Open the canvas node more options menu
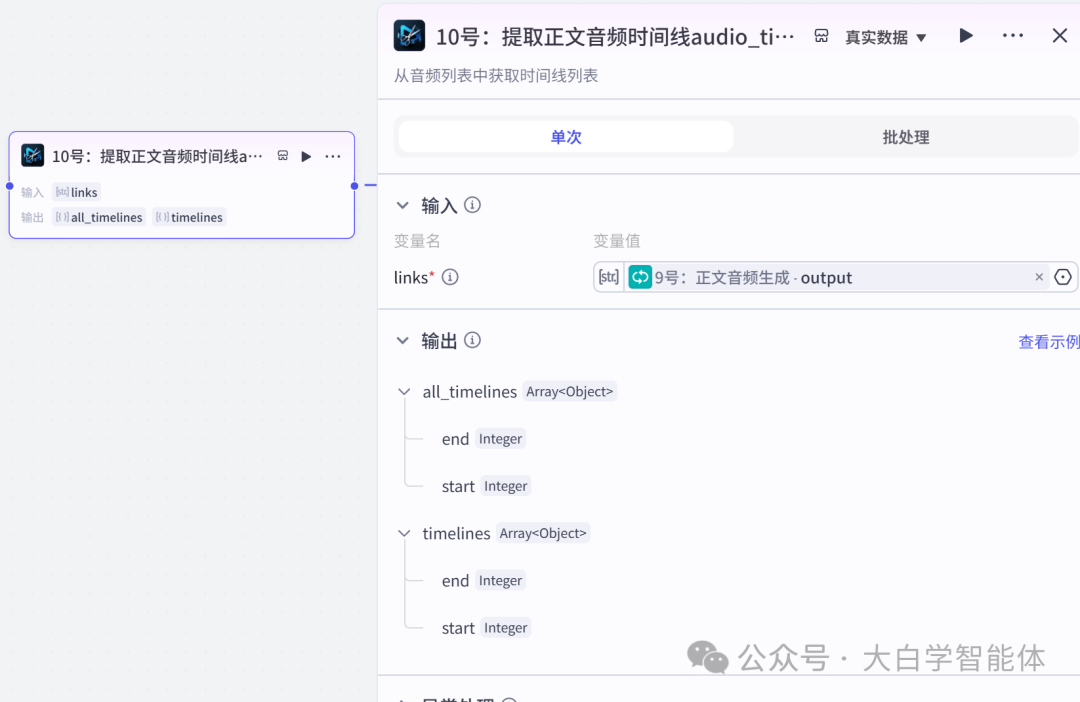This screenshot has width=1080, height=702. pos(333,156)
